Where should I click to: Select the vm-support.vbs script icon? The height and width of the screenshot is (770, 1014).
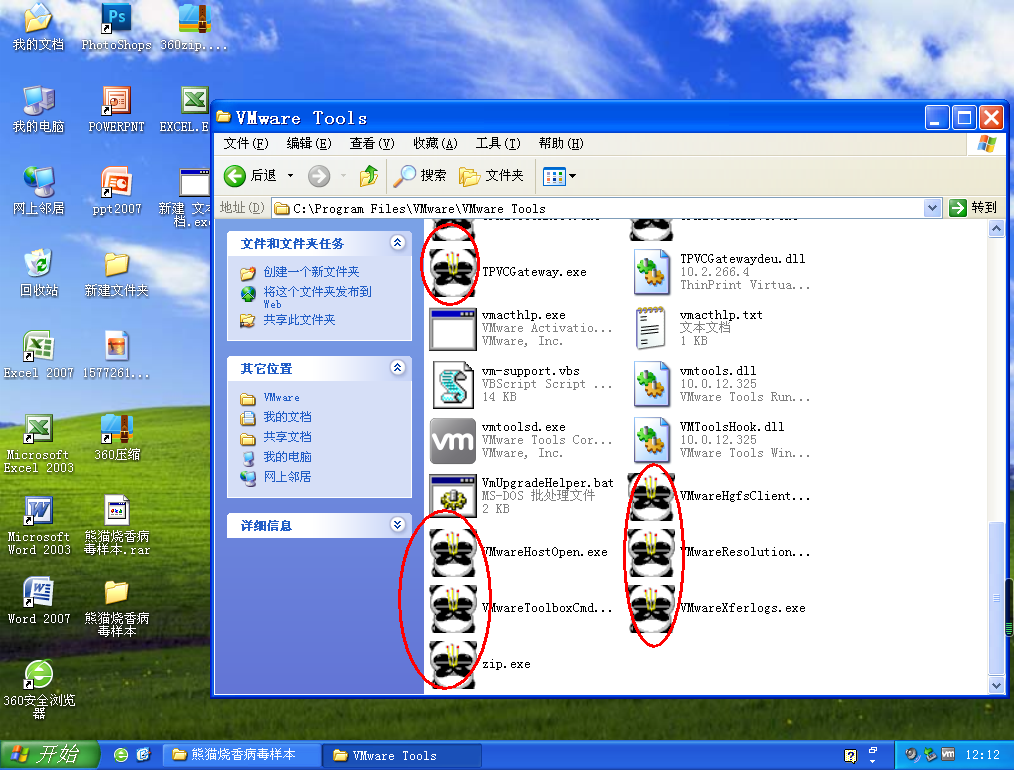452,384
